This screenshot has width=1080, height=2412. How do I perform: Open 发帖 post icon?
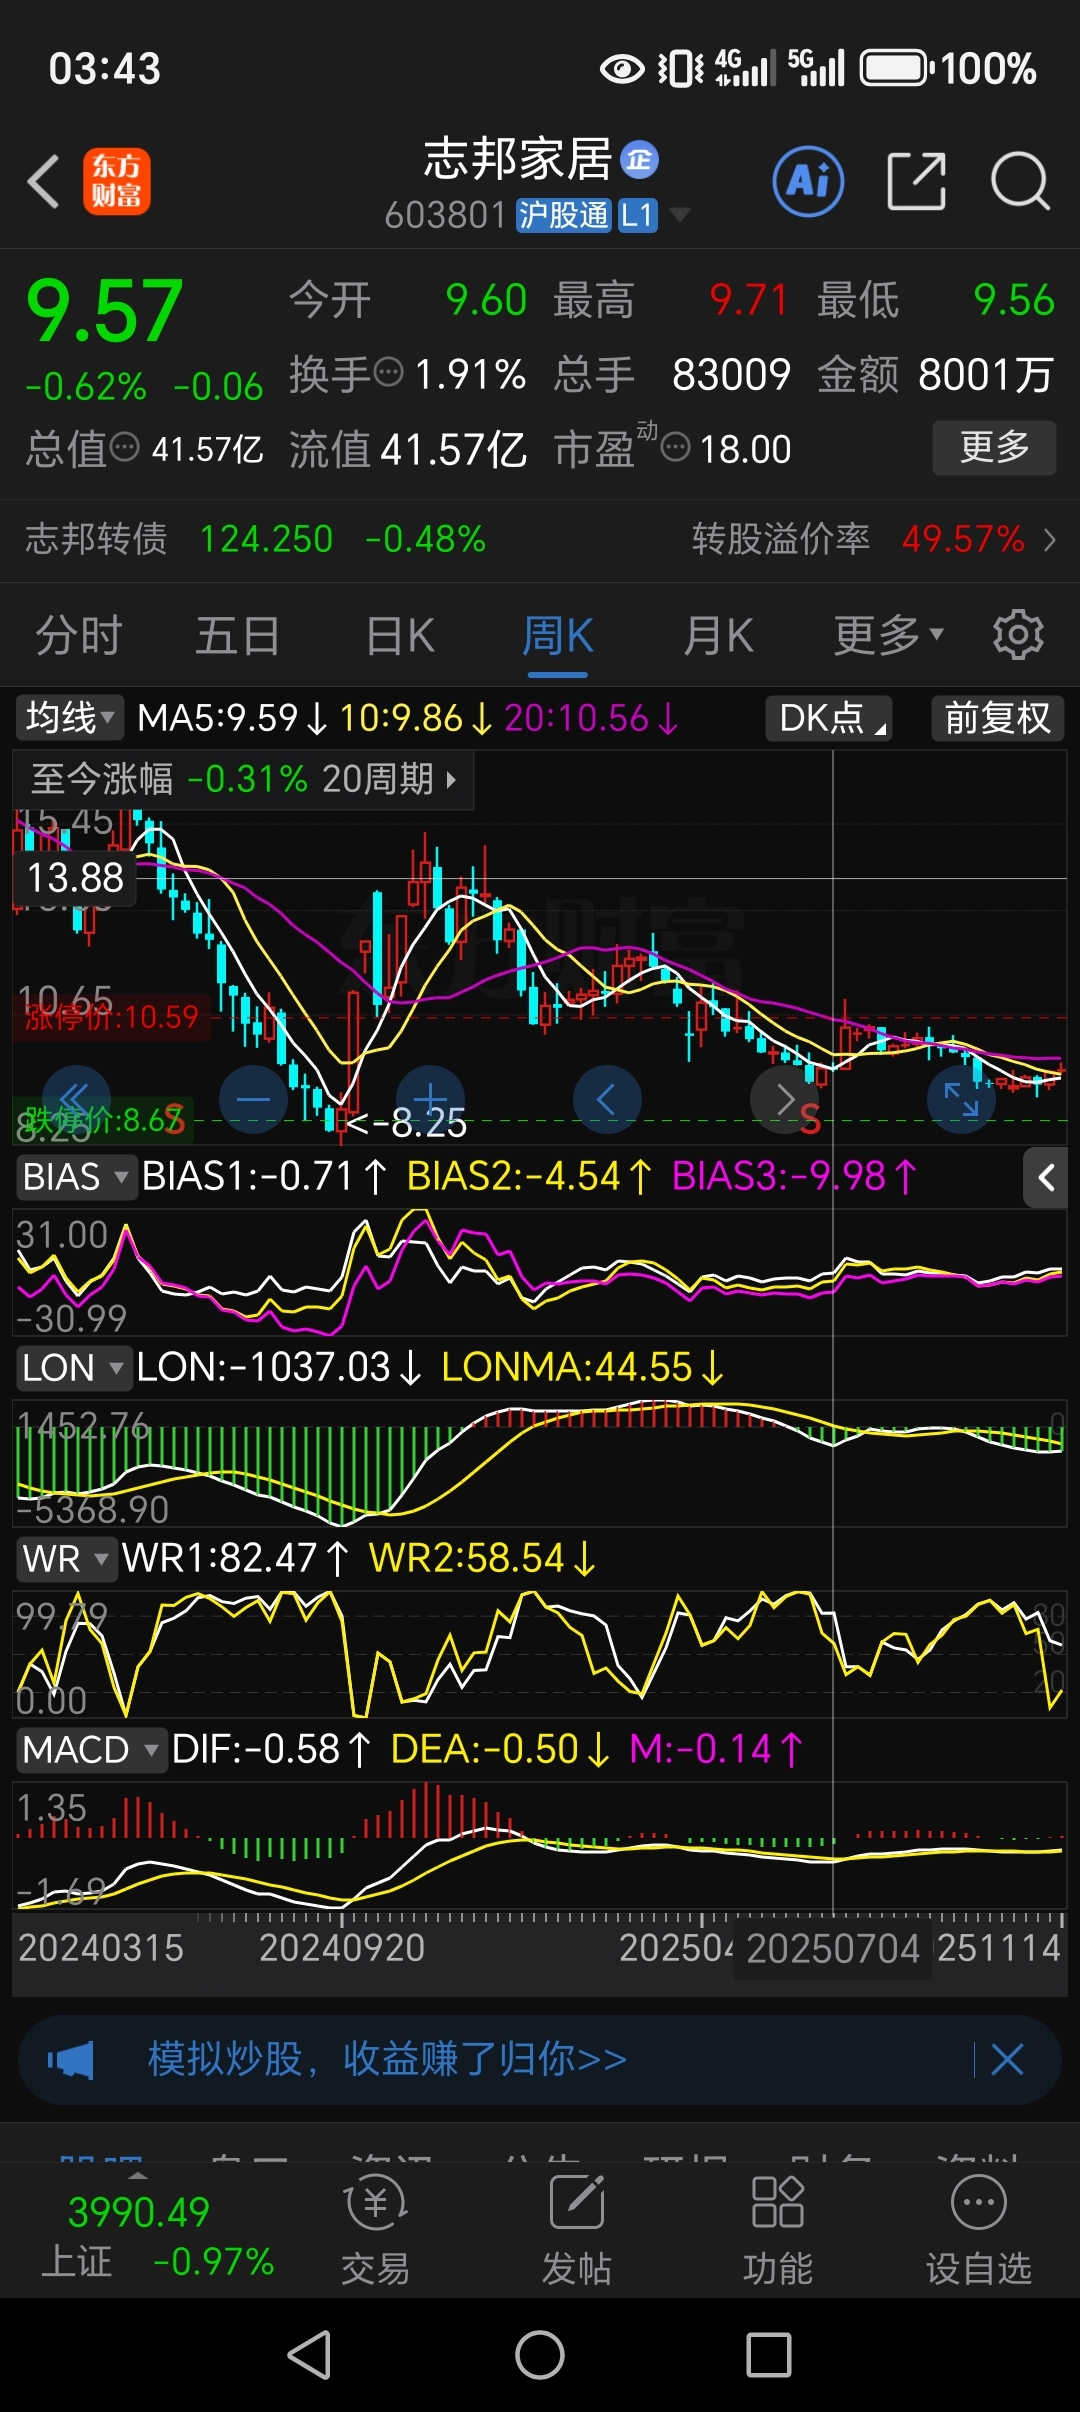pyautogui.click(x=576, y=2230)
